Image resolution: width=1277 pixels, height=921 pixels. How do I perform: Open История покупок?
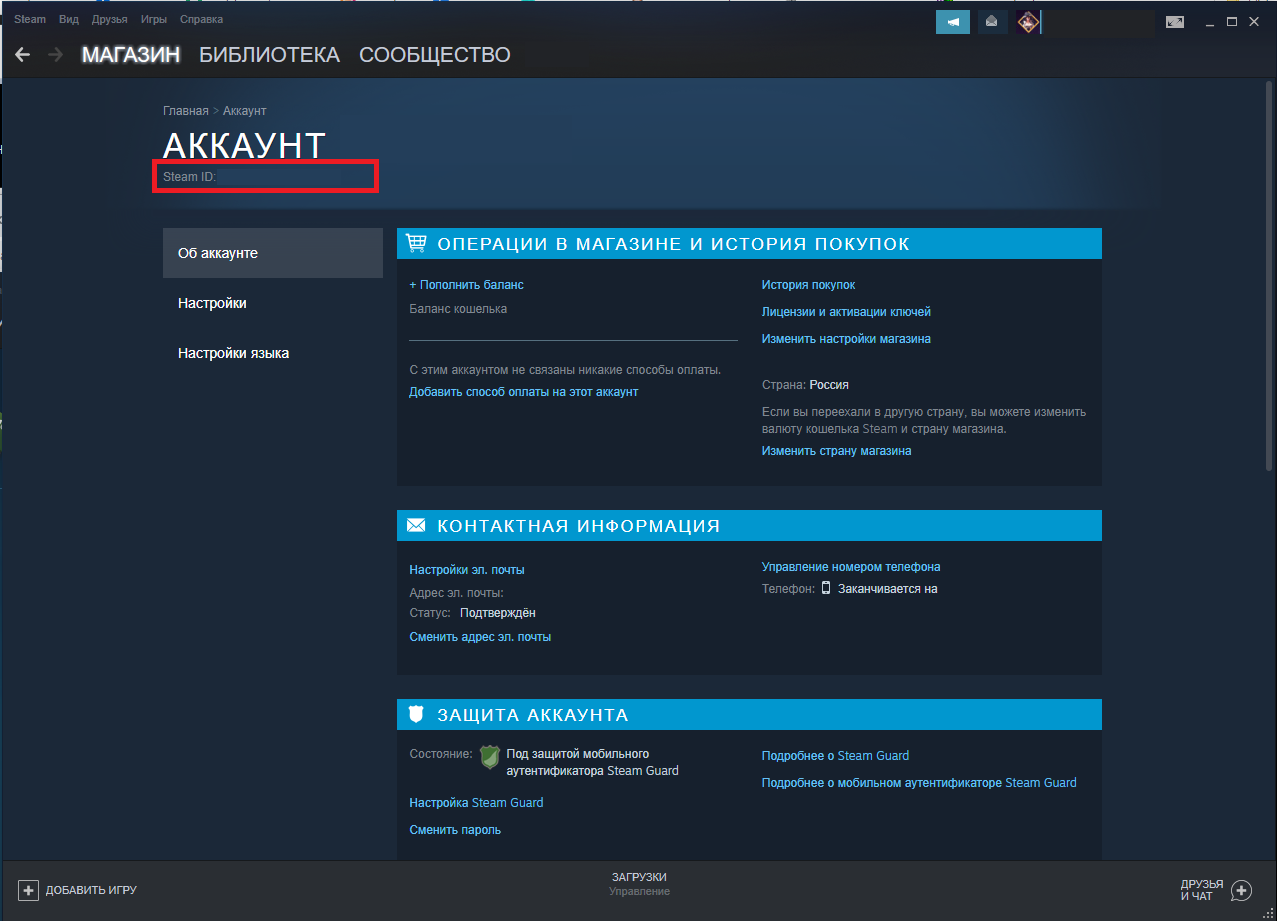(809, 285)
